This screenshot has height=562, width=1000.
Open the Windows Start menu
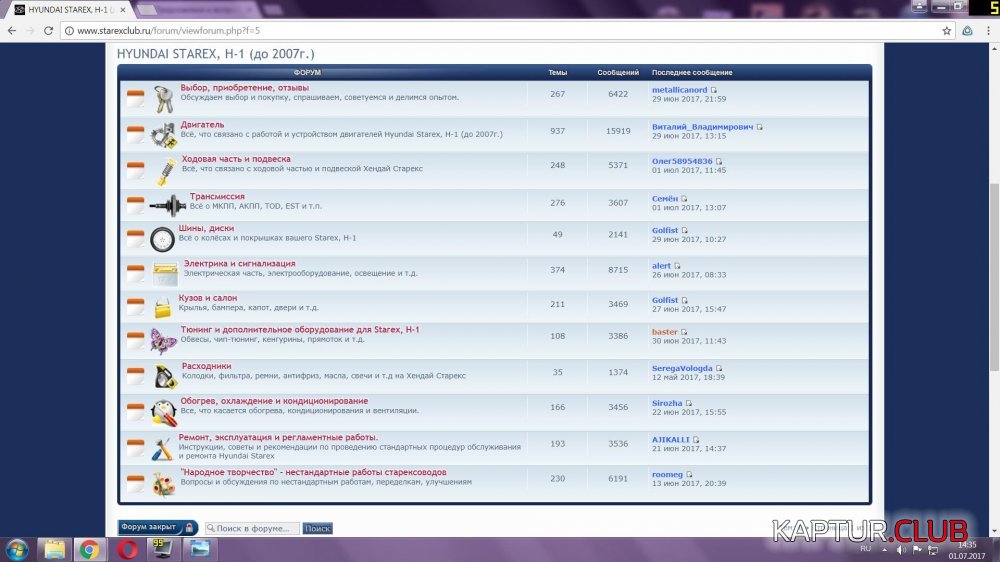(17, 549)
